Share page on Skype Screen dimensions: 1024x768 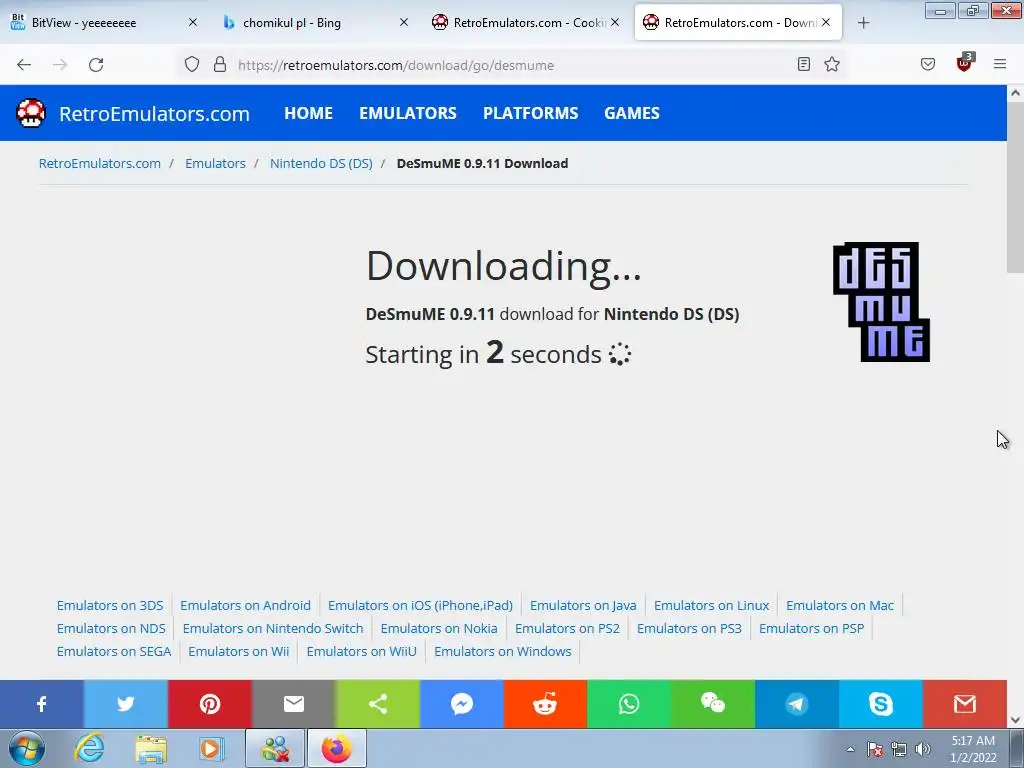tap(881, 704)
